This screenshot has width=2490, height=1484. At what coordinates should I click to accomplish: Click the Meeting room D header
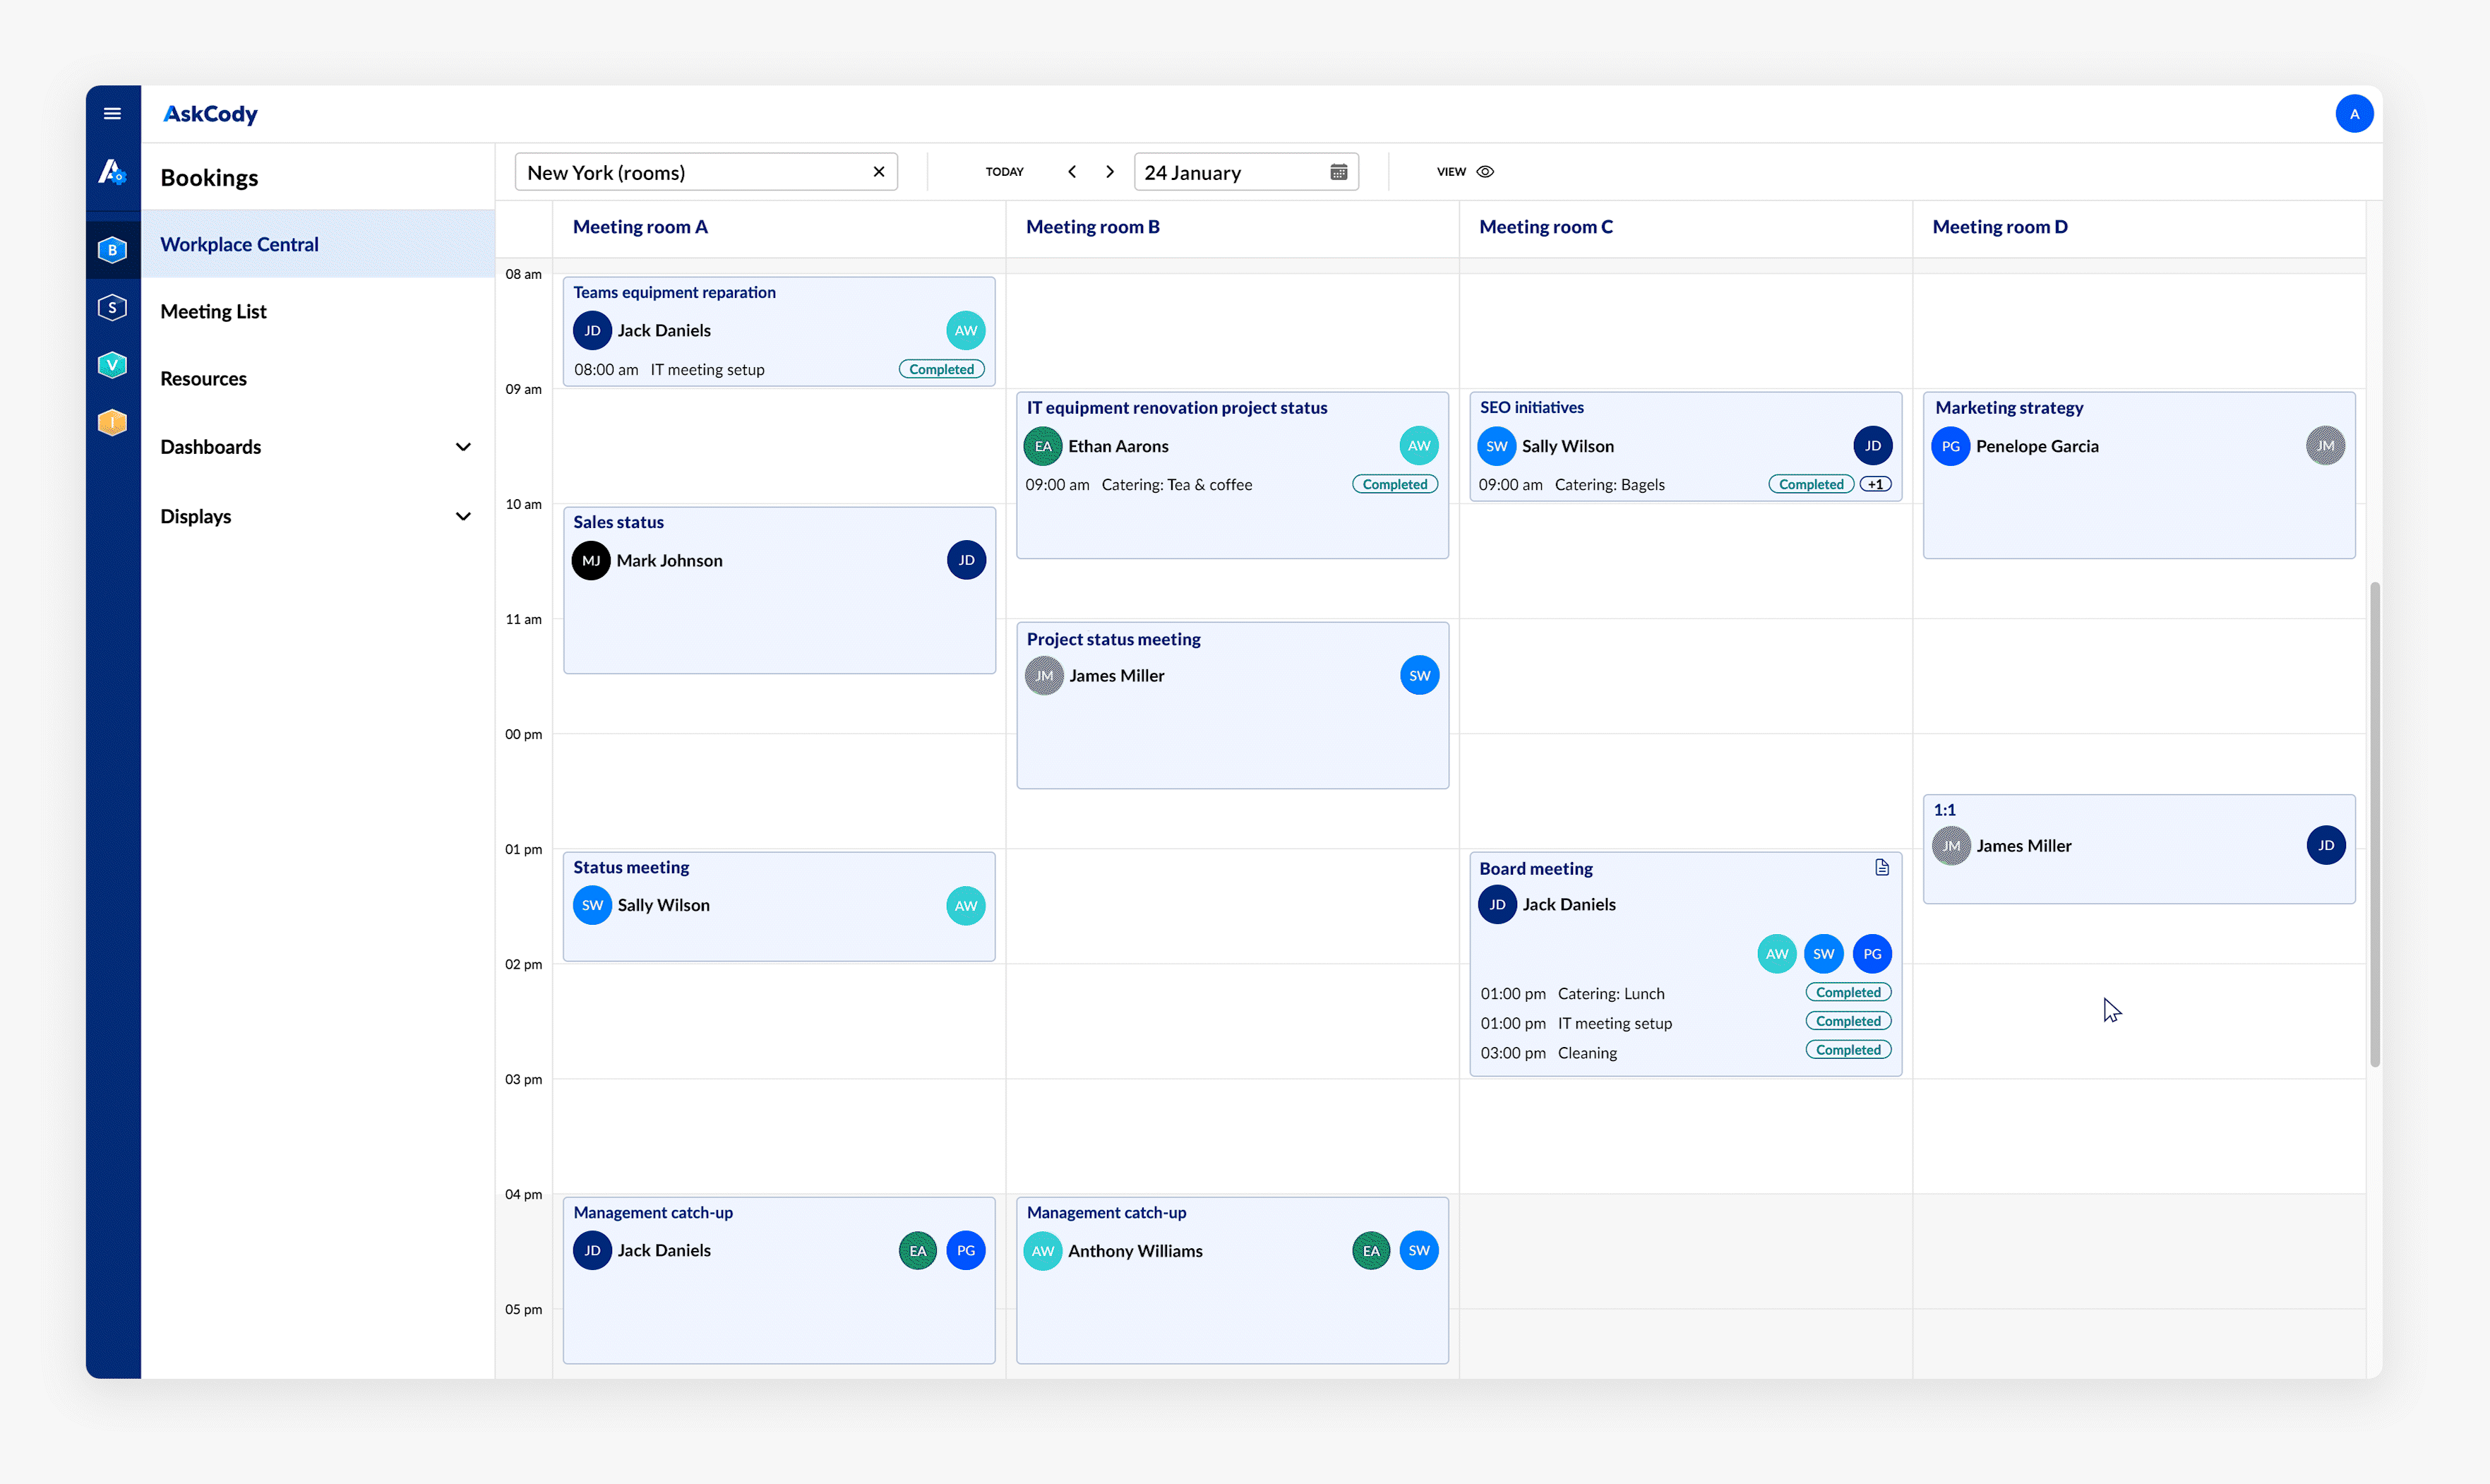(1999, 227)
